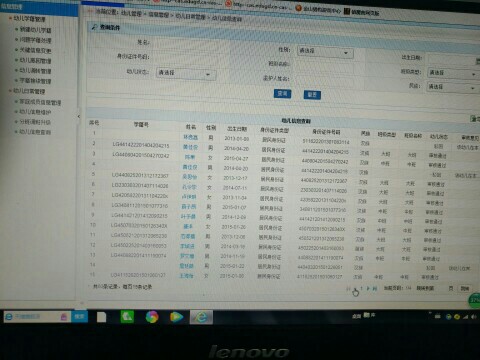
Task: Open the media player taskbar icon
Action: 176,317
